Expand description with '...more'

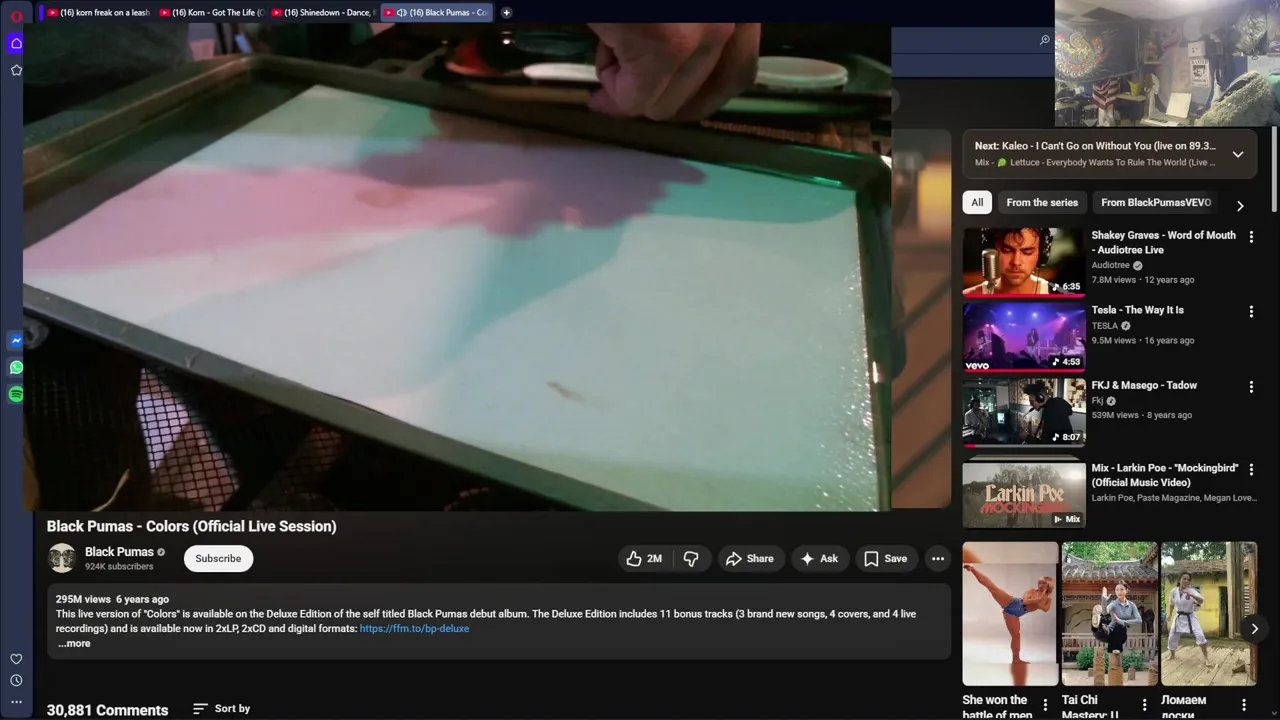[74, 643]
